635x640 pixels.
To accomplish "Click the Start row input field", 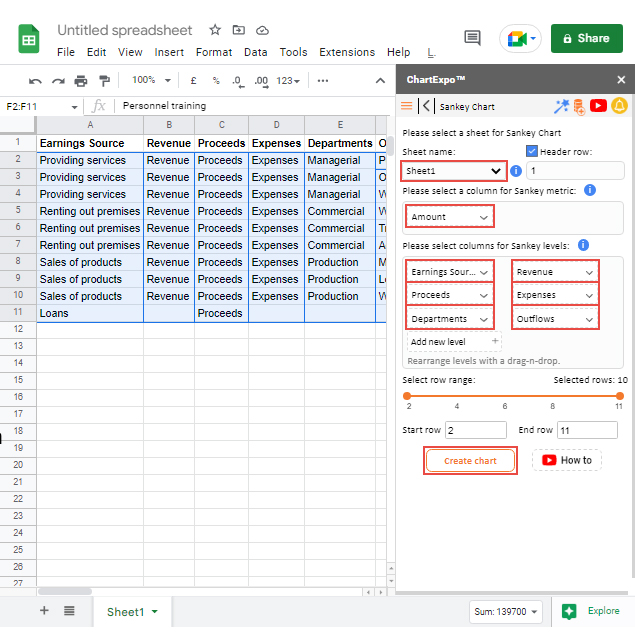I will tap(476, 430).
